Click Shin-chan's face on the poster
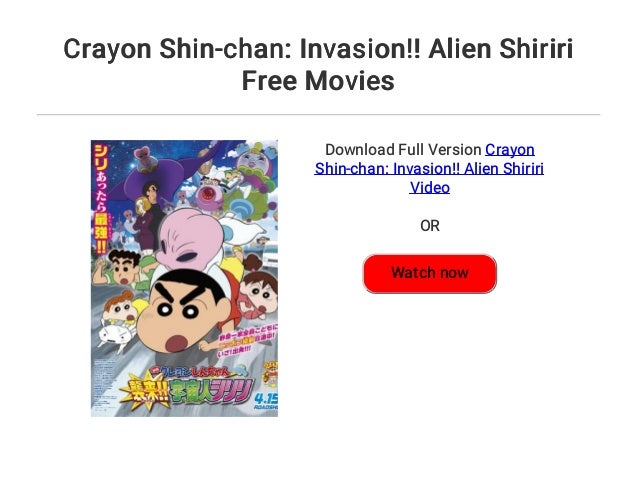Viewport: 638px width, 479px height. (x=183, y=311)
